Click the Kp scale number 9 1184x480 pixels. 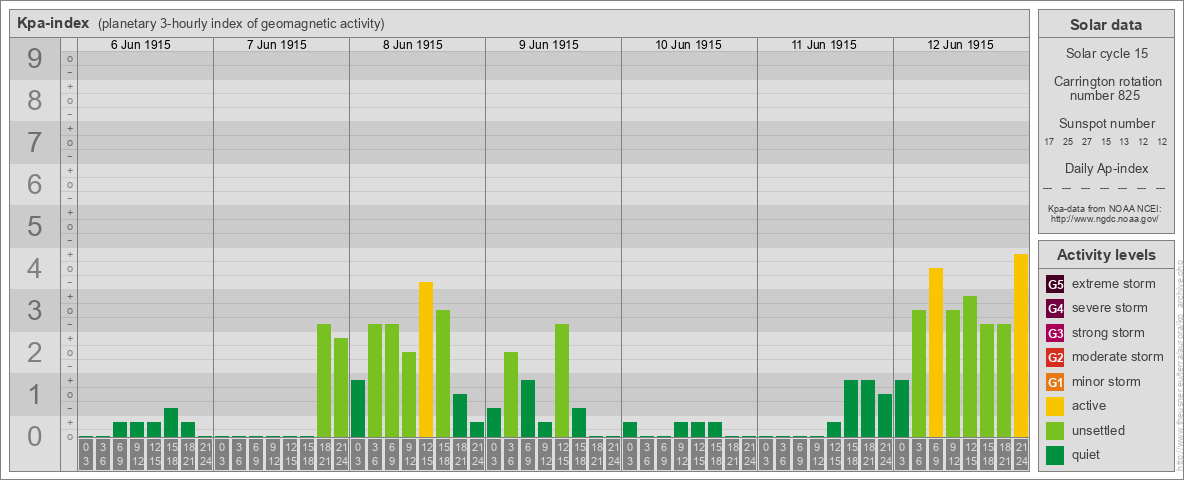click(35, 58)
